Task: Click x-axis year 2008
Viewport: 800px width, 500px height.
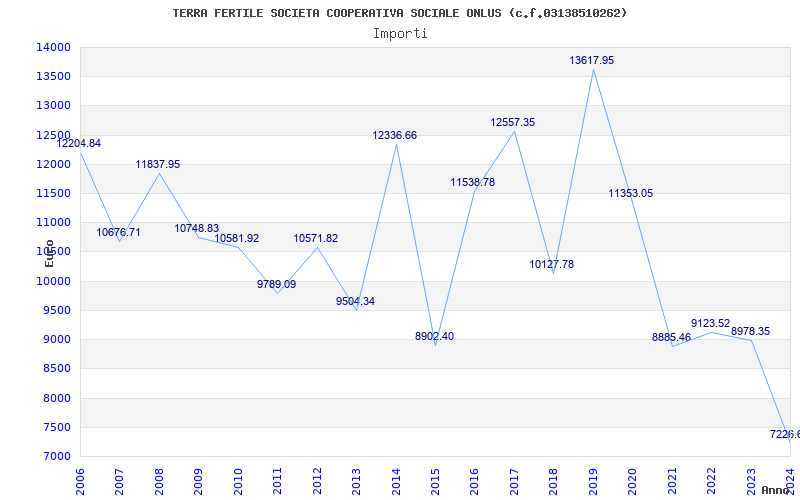Action: coord(159,481)
